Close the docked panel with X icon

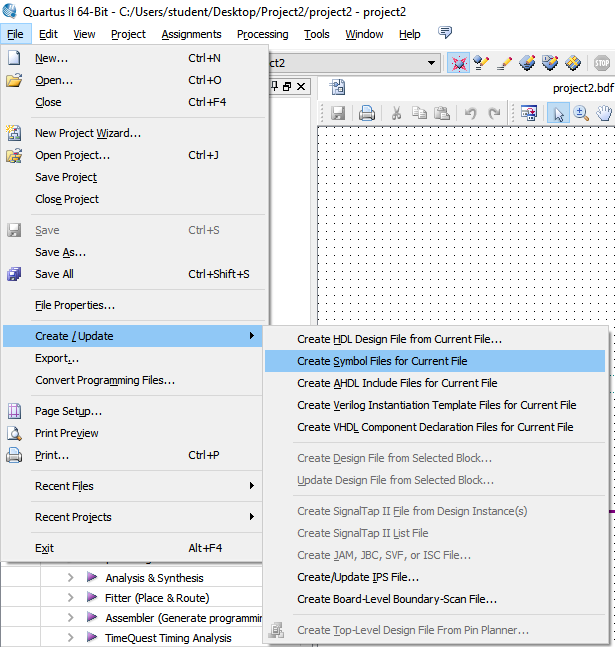click(x=301, y=87)
